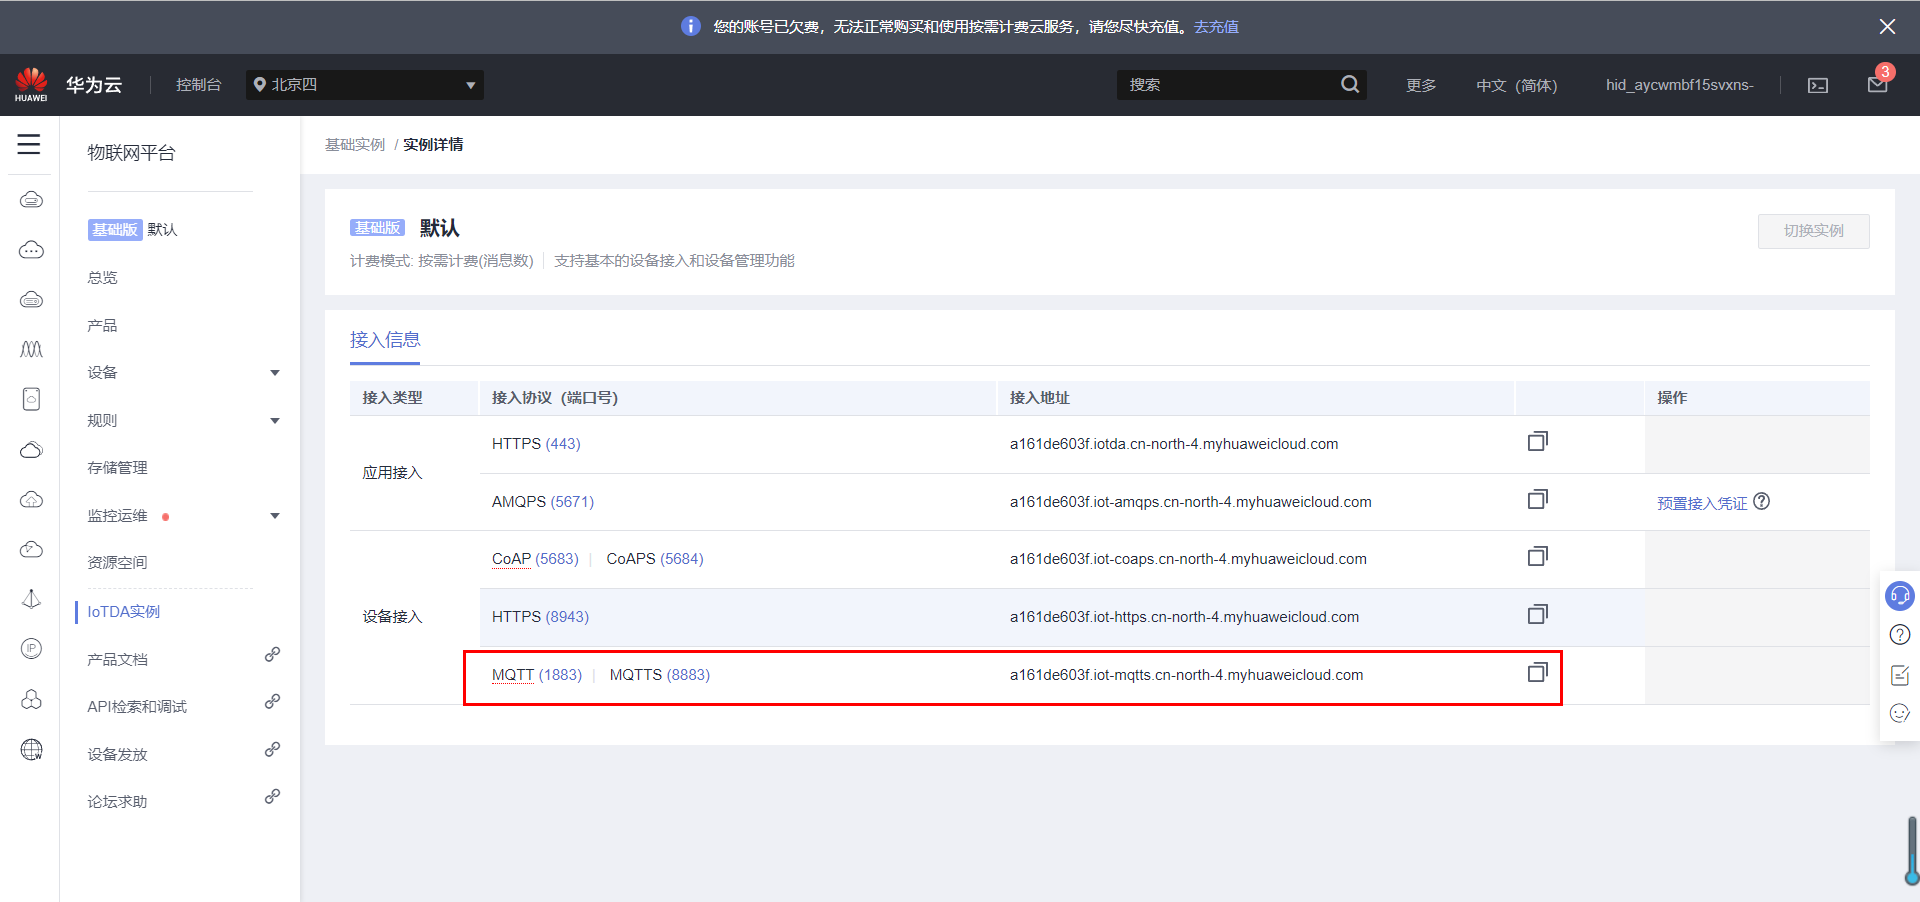Screen dimensions: 1920x902
Task: Click AMQPS (5671) protocol text
Action: pyautogui.click(x=543, y=502)
